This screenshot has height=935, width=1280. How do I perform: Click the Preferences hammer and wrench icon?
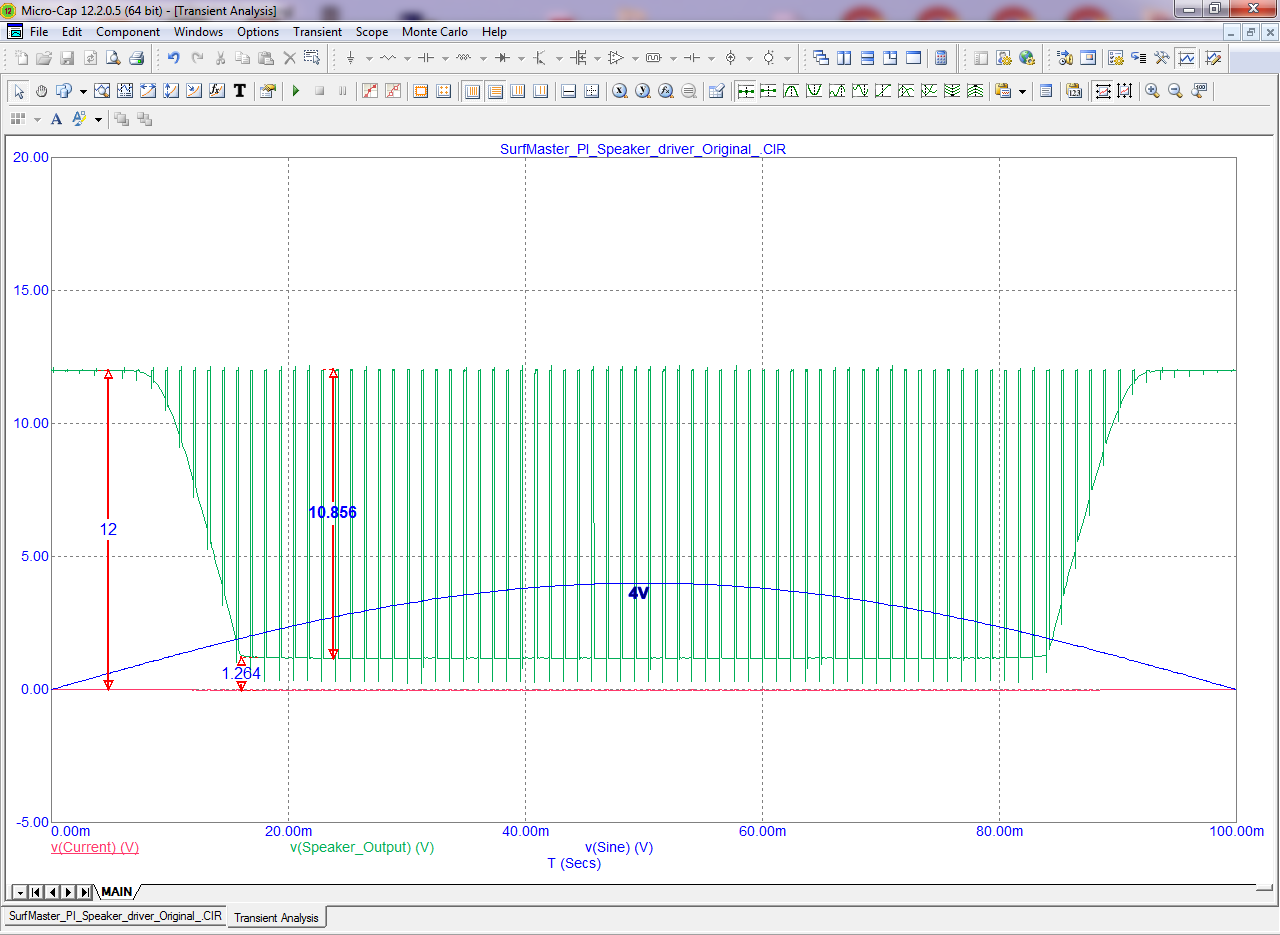1161,58
